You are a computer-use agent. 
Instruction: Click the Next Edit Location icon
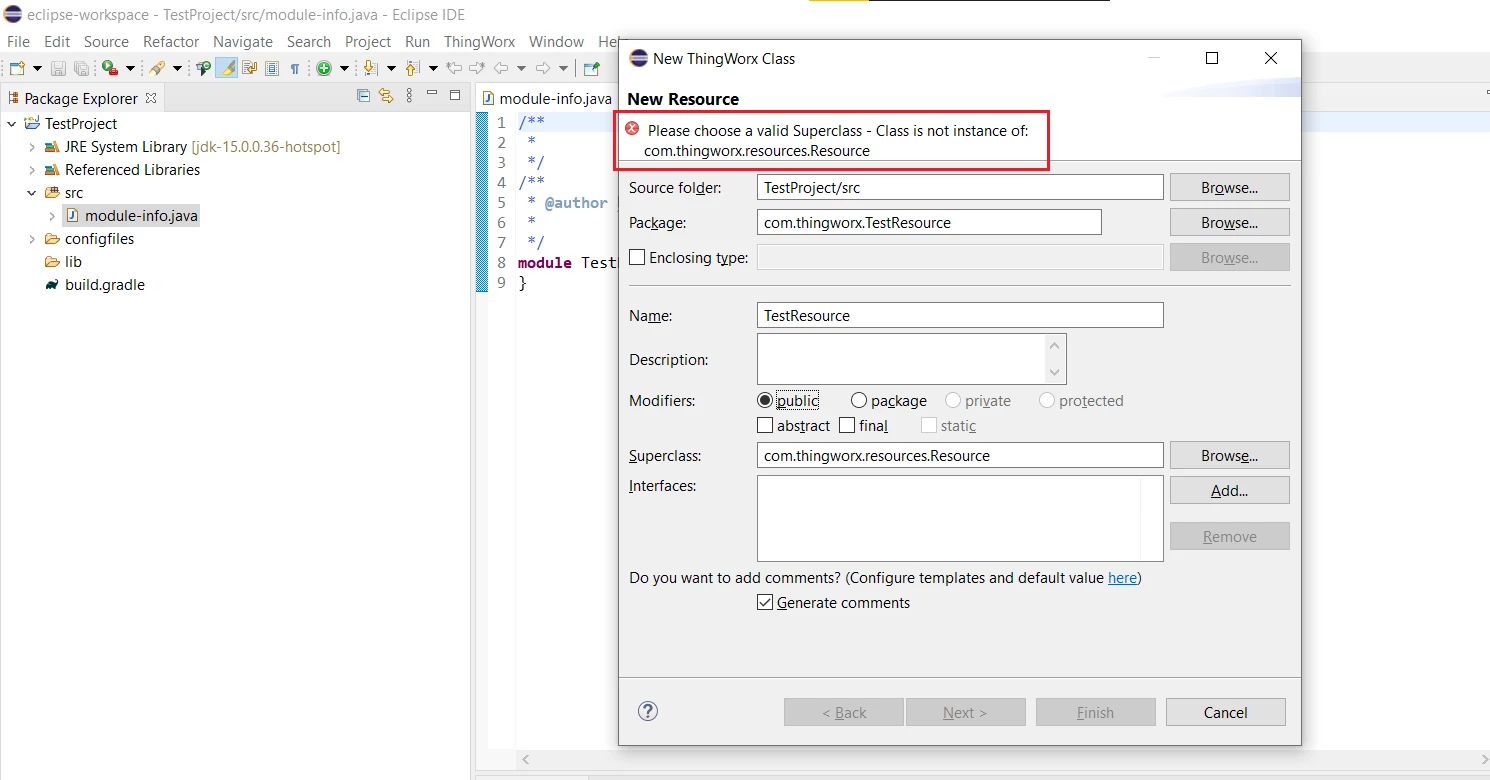[477, 68]
